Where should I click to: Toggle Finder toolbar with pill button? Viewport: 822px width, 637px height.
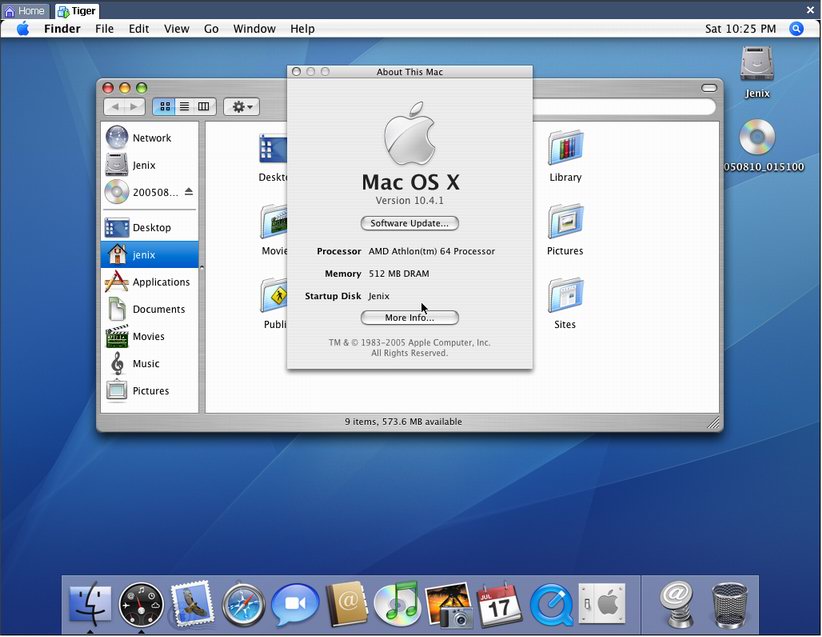(x=709, y=88)
